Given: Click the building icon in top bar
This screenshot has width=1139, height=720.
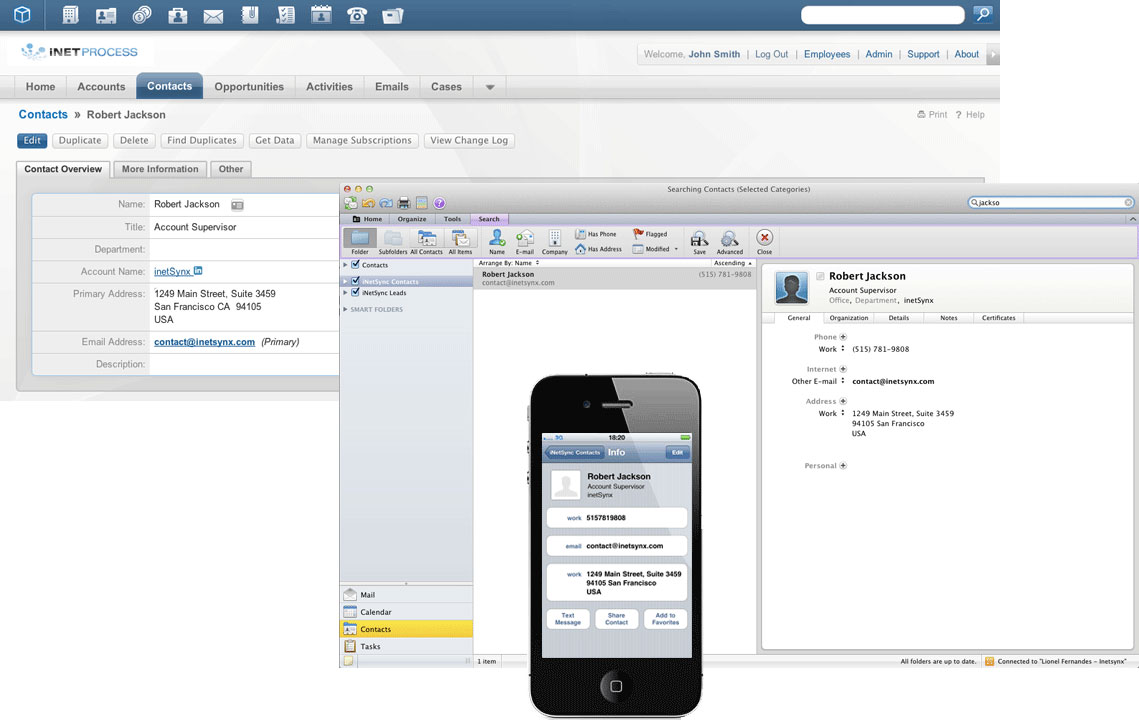Looking at the screenshot, I should click(70, 15).
